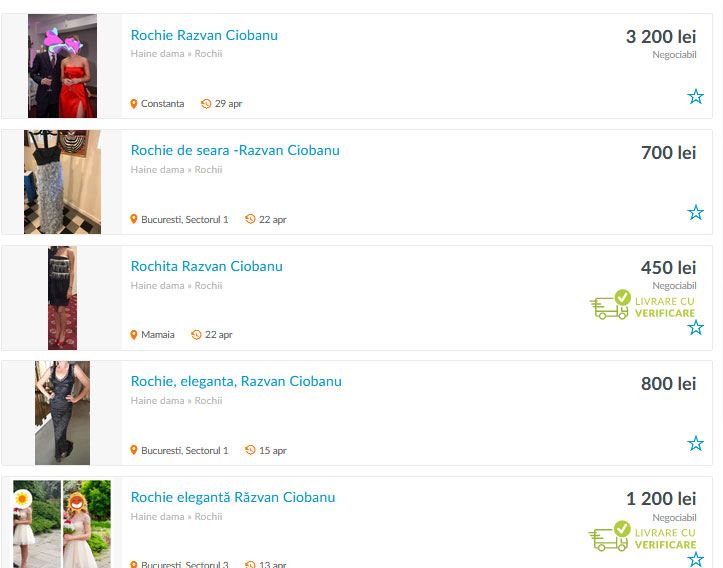Click the red dress photo thumbnail
Image resolution: width=723 pixels, height=568 pixels.
click(62, 66)
